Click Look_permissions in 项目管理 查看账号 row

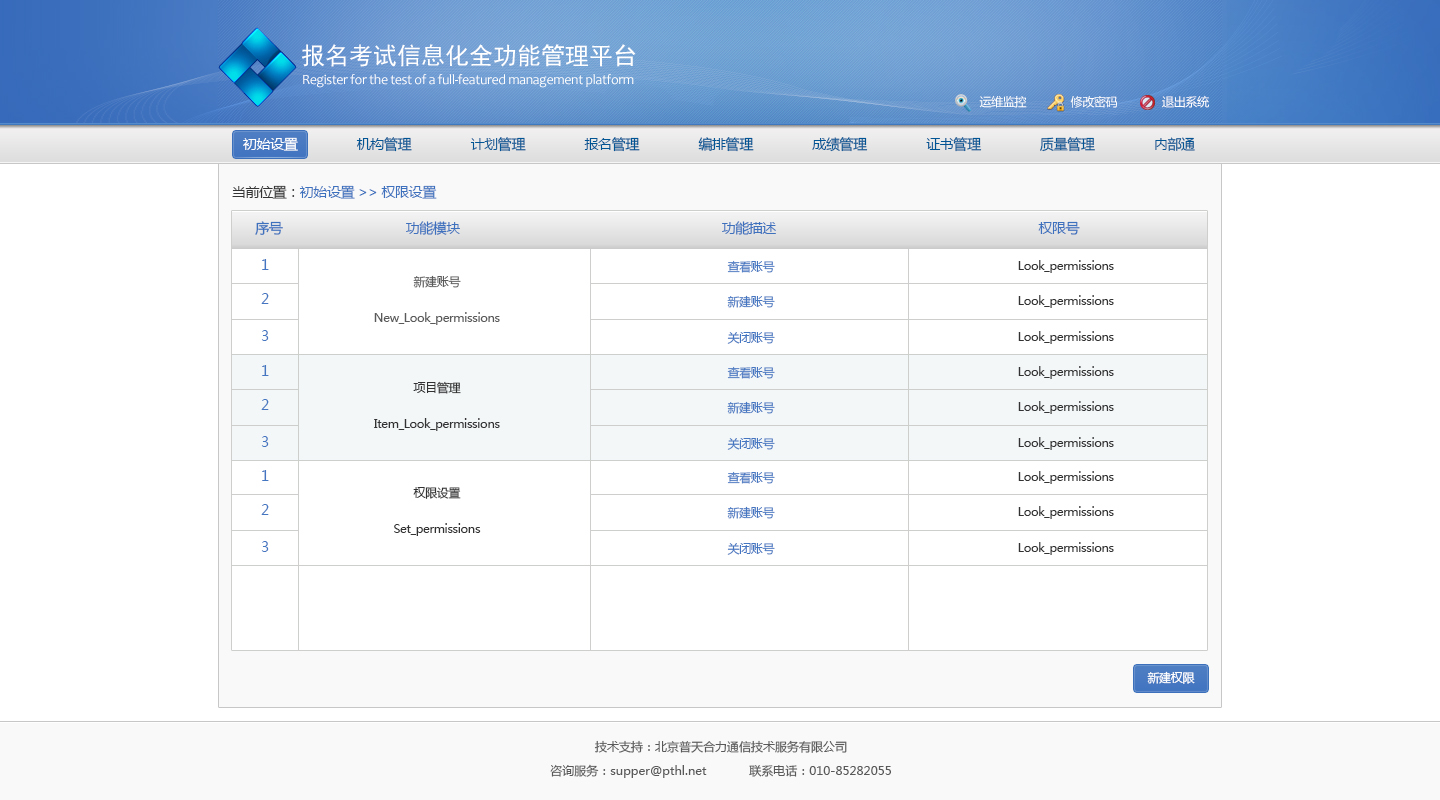coord(1066,372)
